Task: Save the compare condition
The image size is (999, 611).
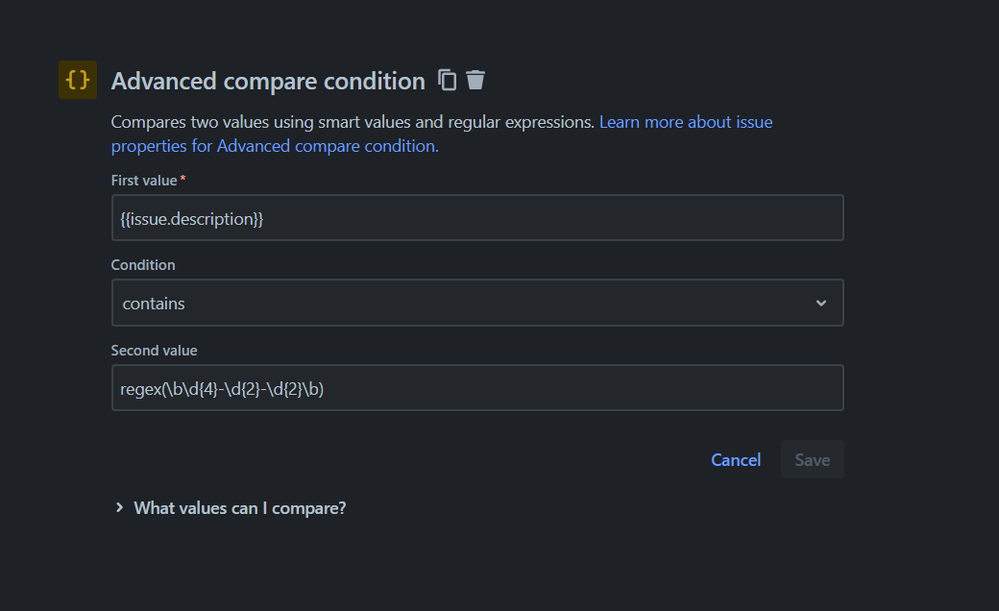Action: (812, 459)
